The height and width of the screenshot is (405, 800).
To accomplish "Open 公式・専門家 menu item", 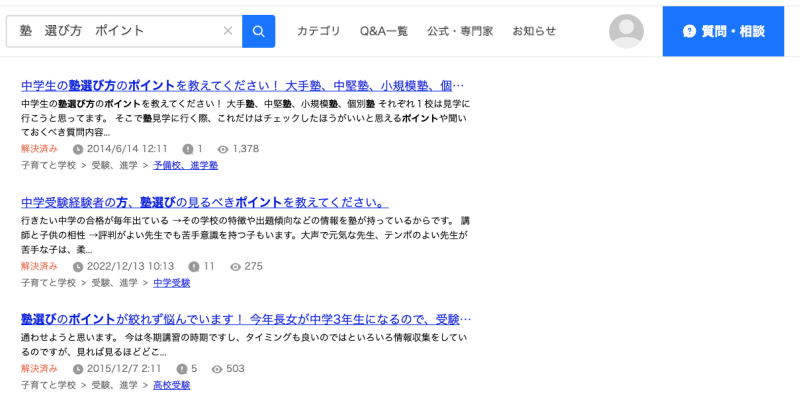I will click(460, 31).
